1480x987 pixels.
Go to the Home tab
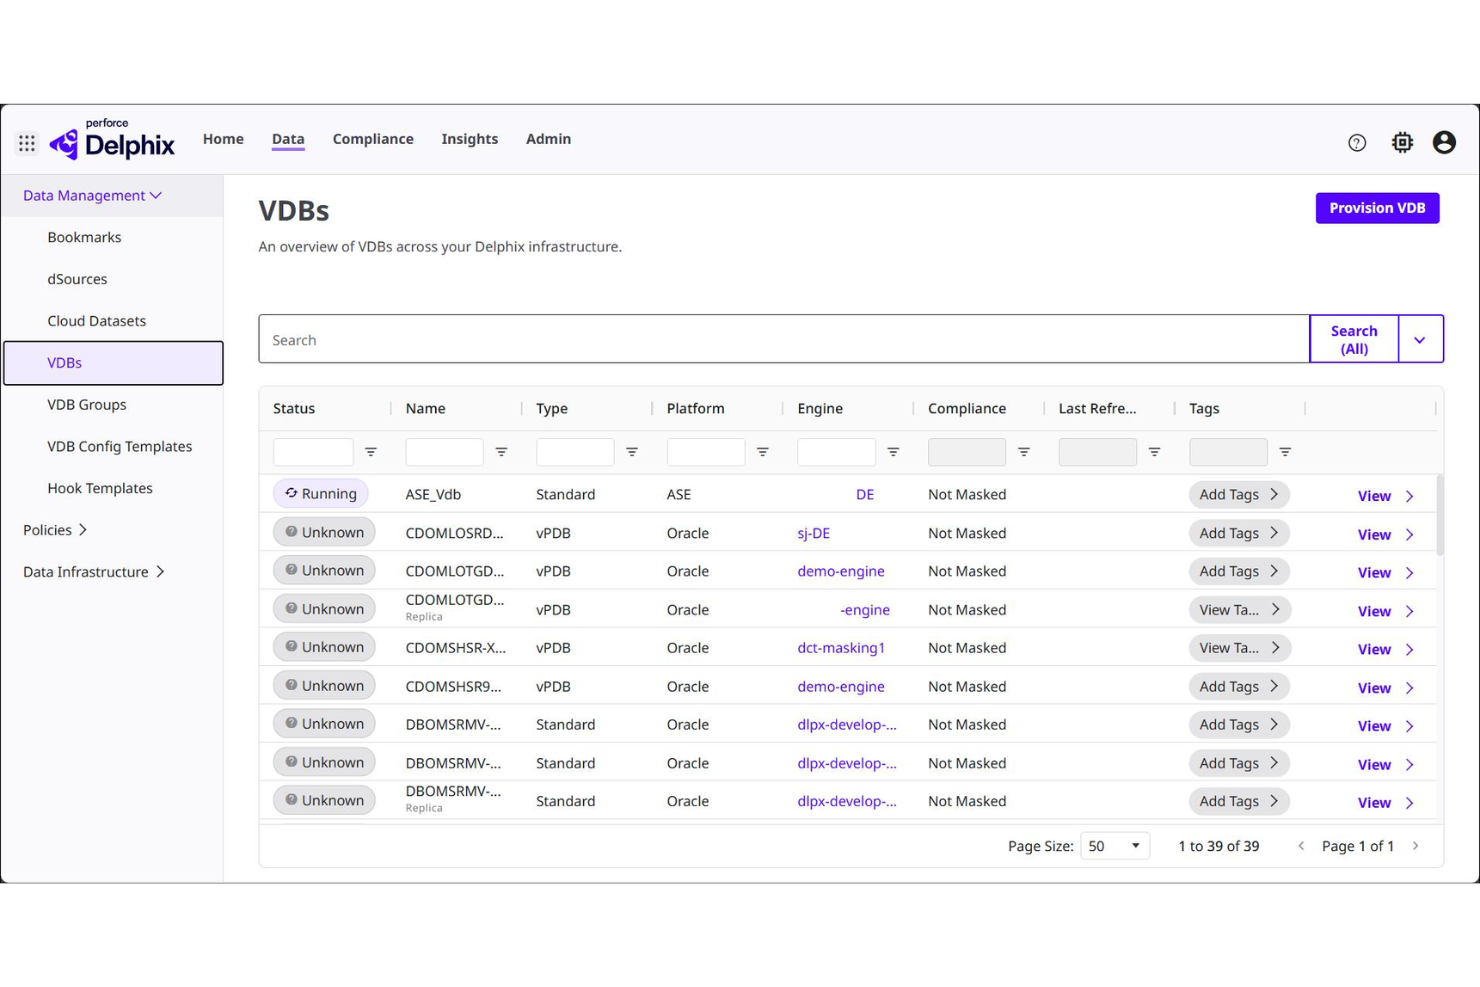[223, 139]
